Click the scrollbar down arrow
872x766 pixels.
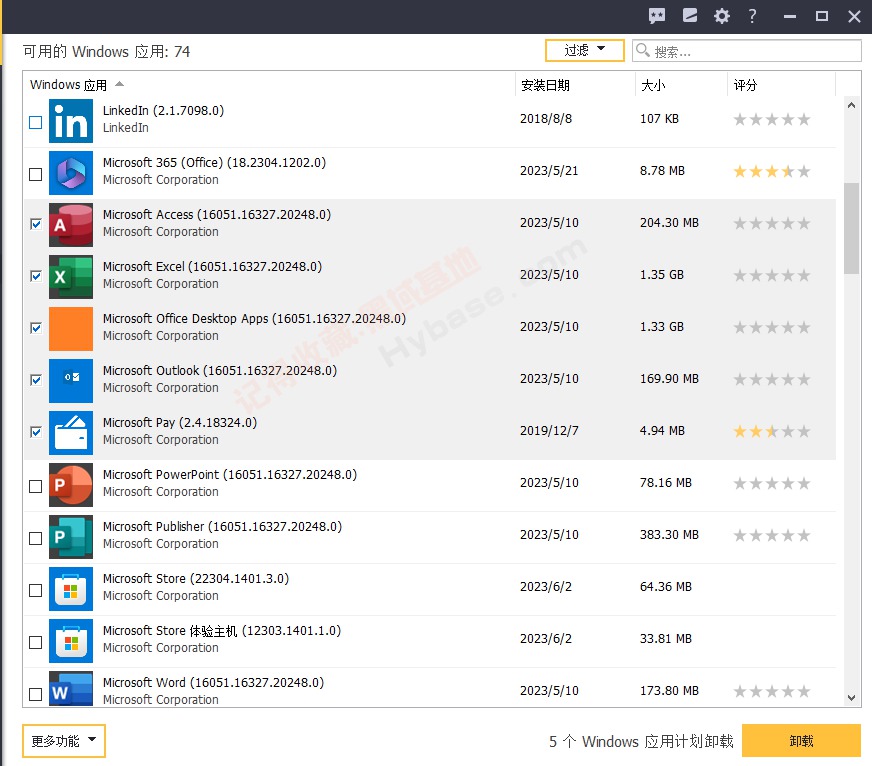tap(851, 698)
